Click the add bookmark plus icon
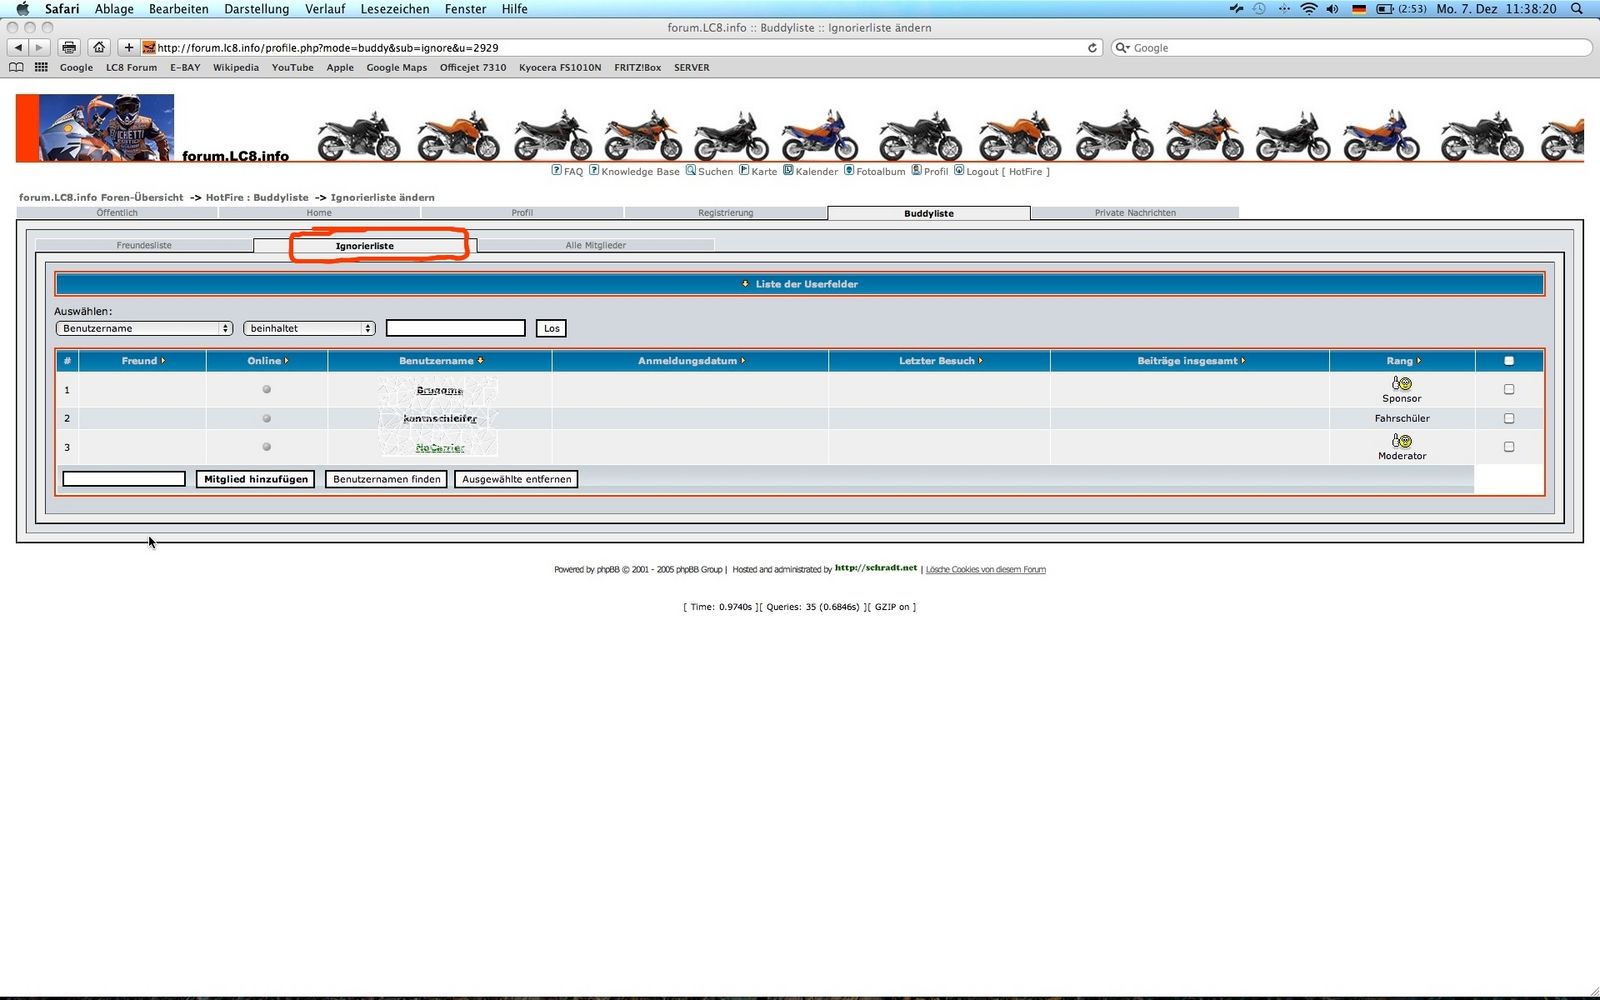 click(x=128, y=47)
